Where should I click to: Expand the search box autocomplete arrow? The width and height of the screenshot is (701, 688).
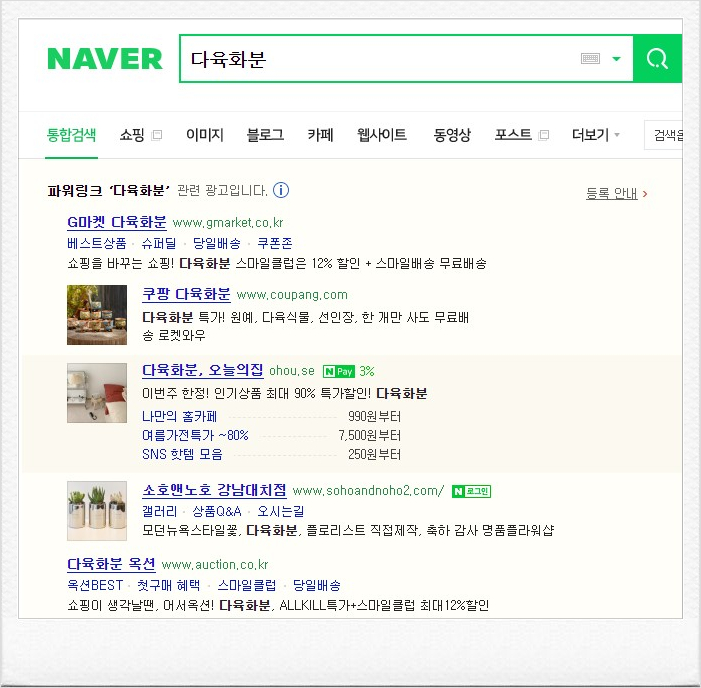click(617, 59)
